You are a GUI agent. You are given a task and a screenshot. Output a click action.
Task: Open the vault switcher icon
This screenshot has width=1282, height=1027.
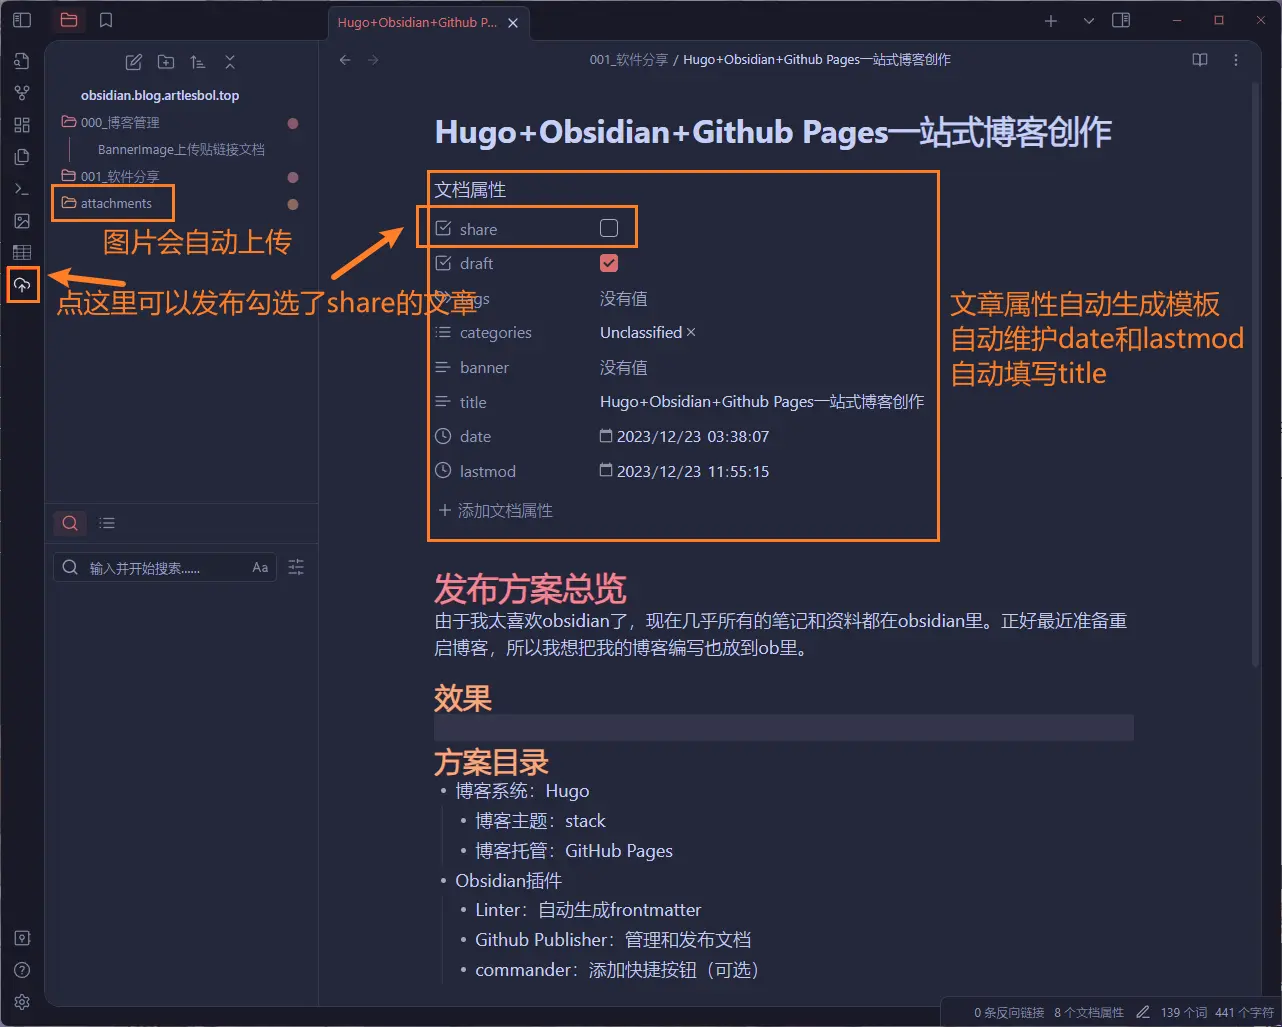click(22, 938)
